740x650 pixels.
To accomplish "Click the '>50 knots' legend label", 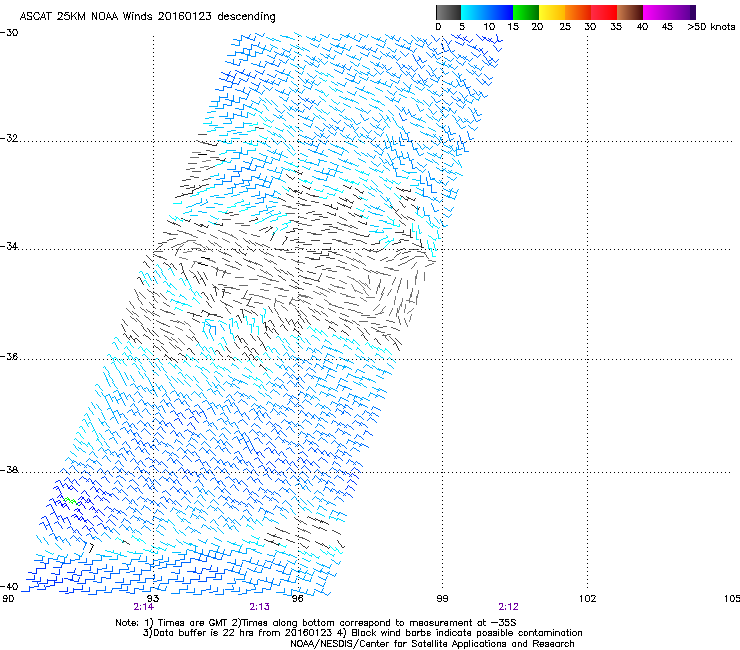I will click(x=711, y=27).
